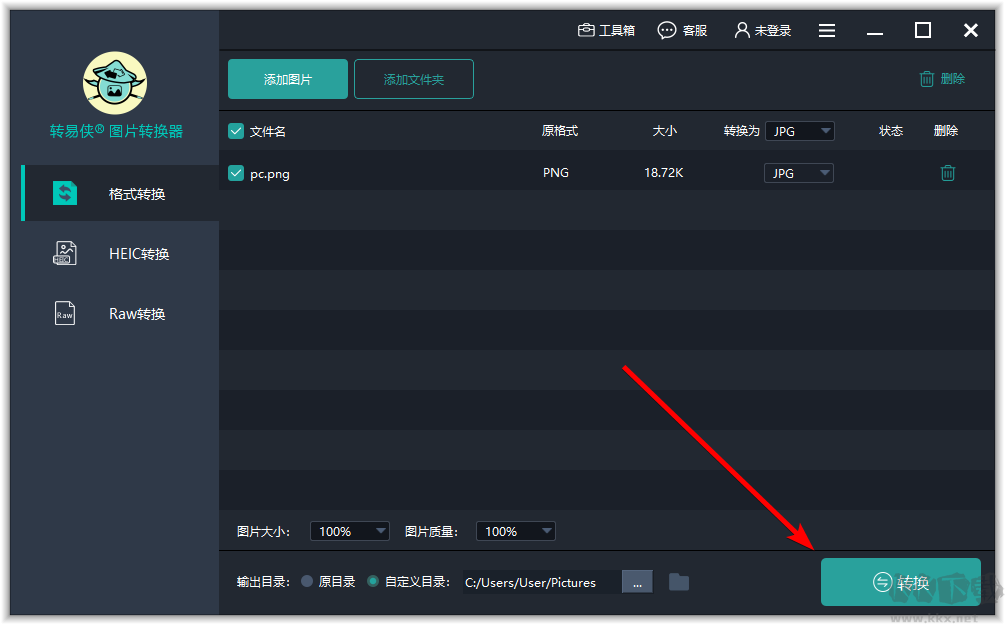Click 删除 column header

(x=946, y=131)
